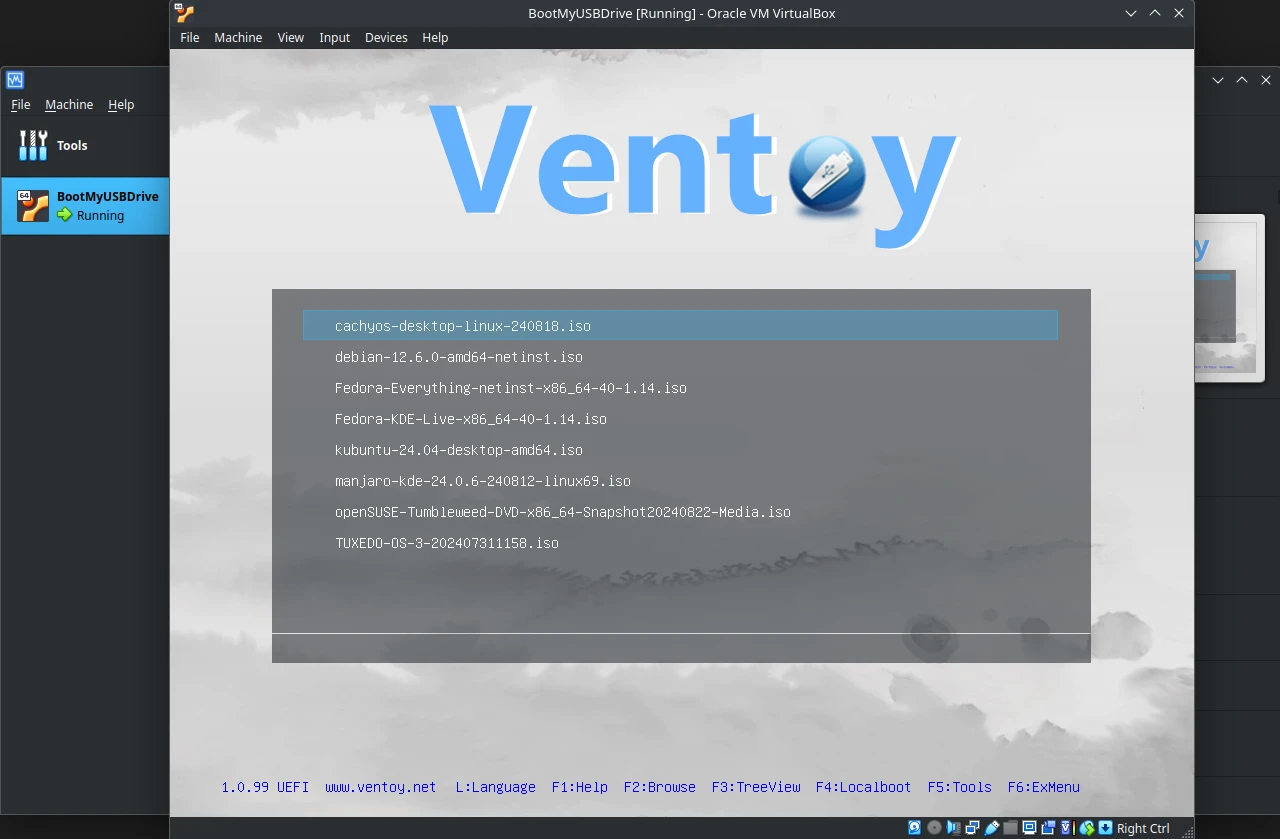Screen dimensions: 1280x839
Task: Open the View menu
Action: point(291,37)
